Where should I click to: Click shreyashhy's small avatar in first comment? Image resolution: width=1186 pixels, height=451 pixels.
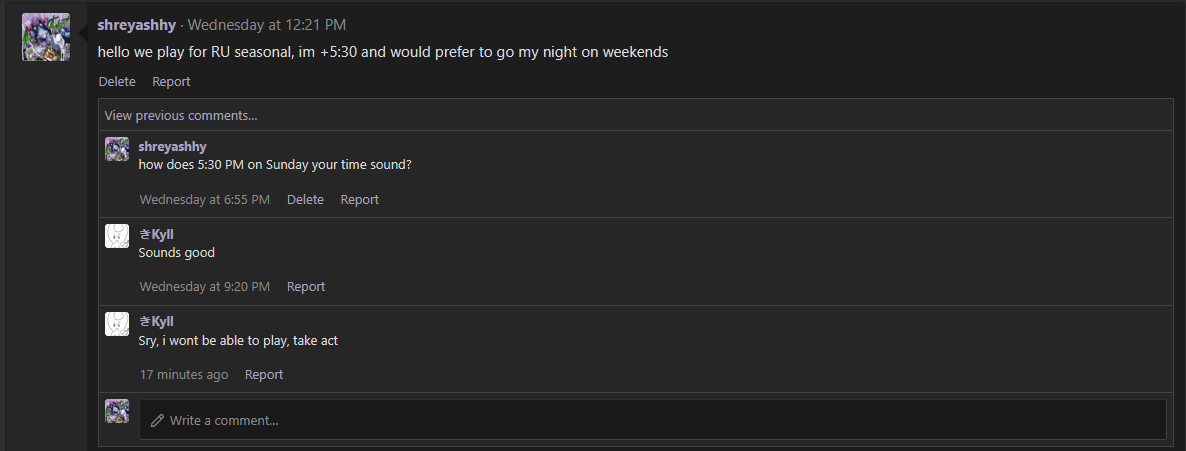116,149
